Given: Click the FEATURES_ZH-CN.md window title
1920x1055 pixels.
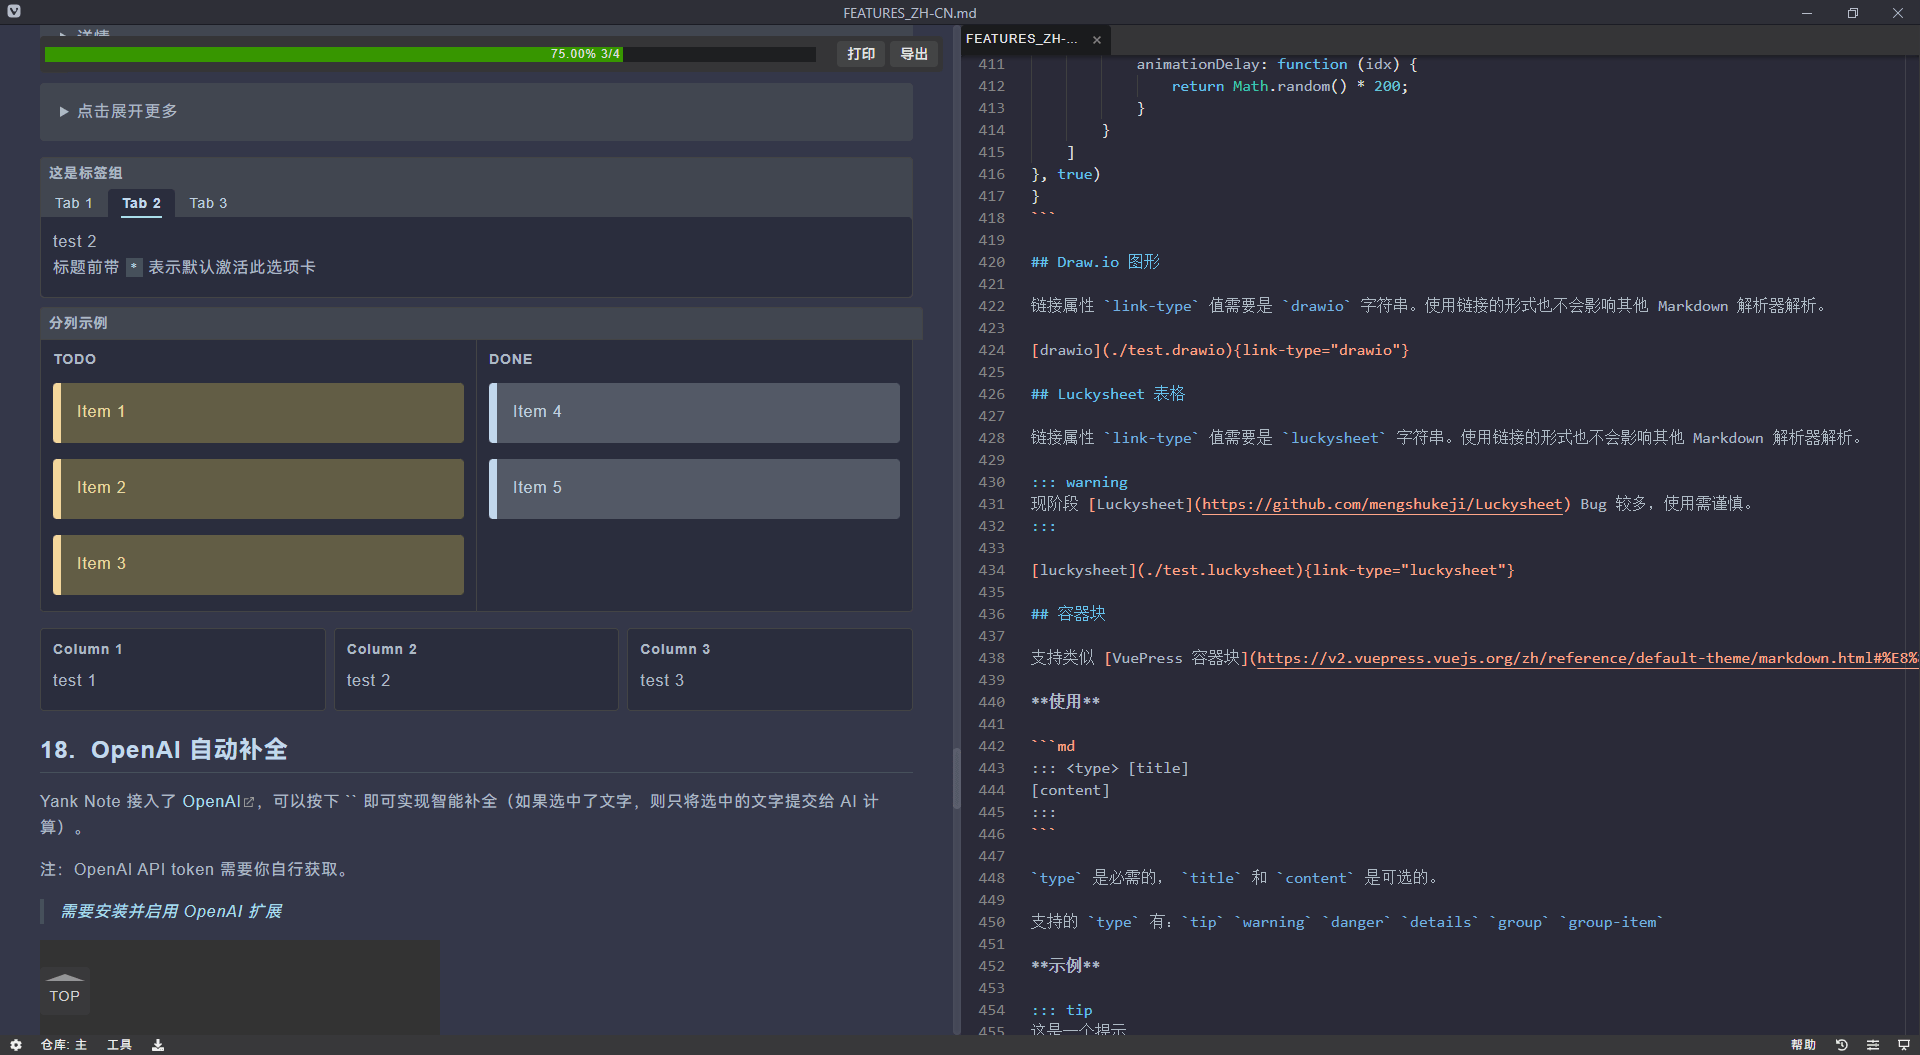Looking at the screenshot, I should pos(909,13).
